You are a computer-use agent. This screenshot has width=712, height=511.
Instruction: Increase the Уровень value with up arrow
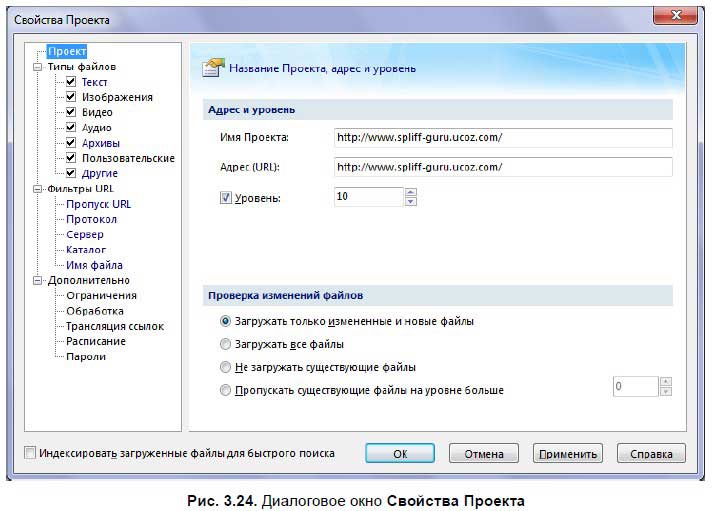click(410, 192)
